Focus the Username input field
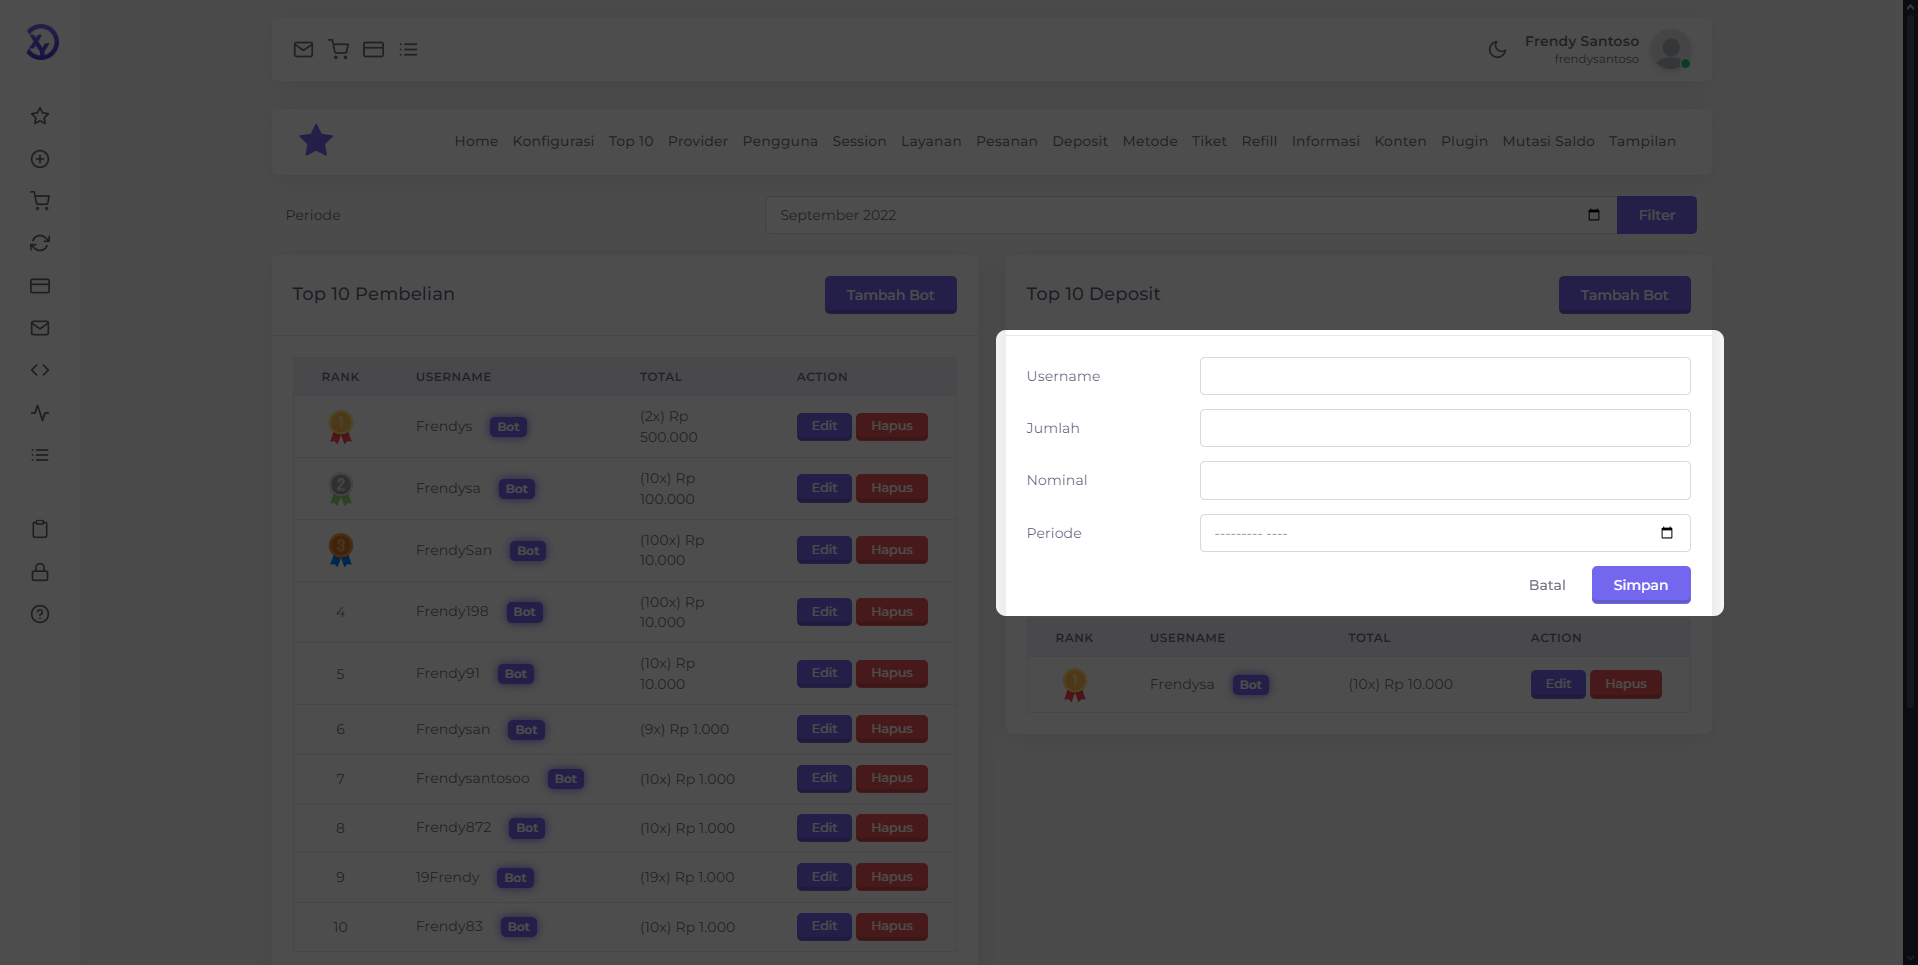This screenshot has width=1918, height=965. point(1445,376)
